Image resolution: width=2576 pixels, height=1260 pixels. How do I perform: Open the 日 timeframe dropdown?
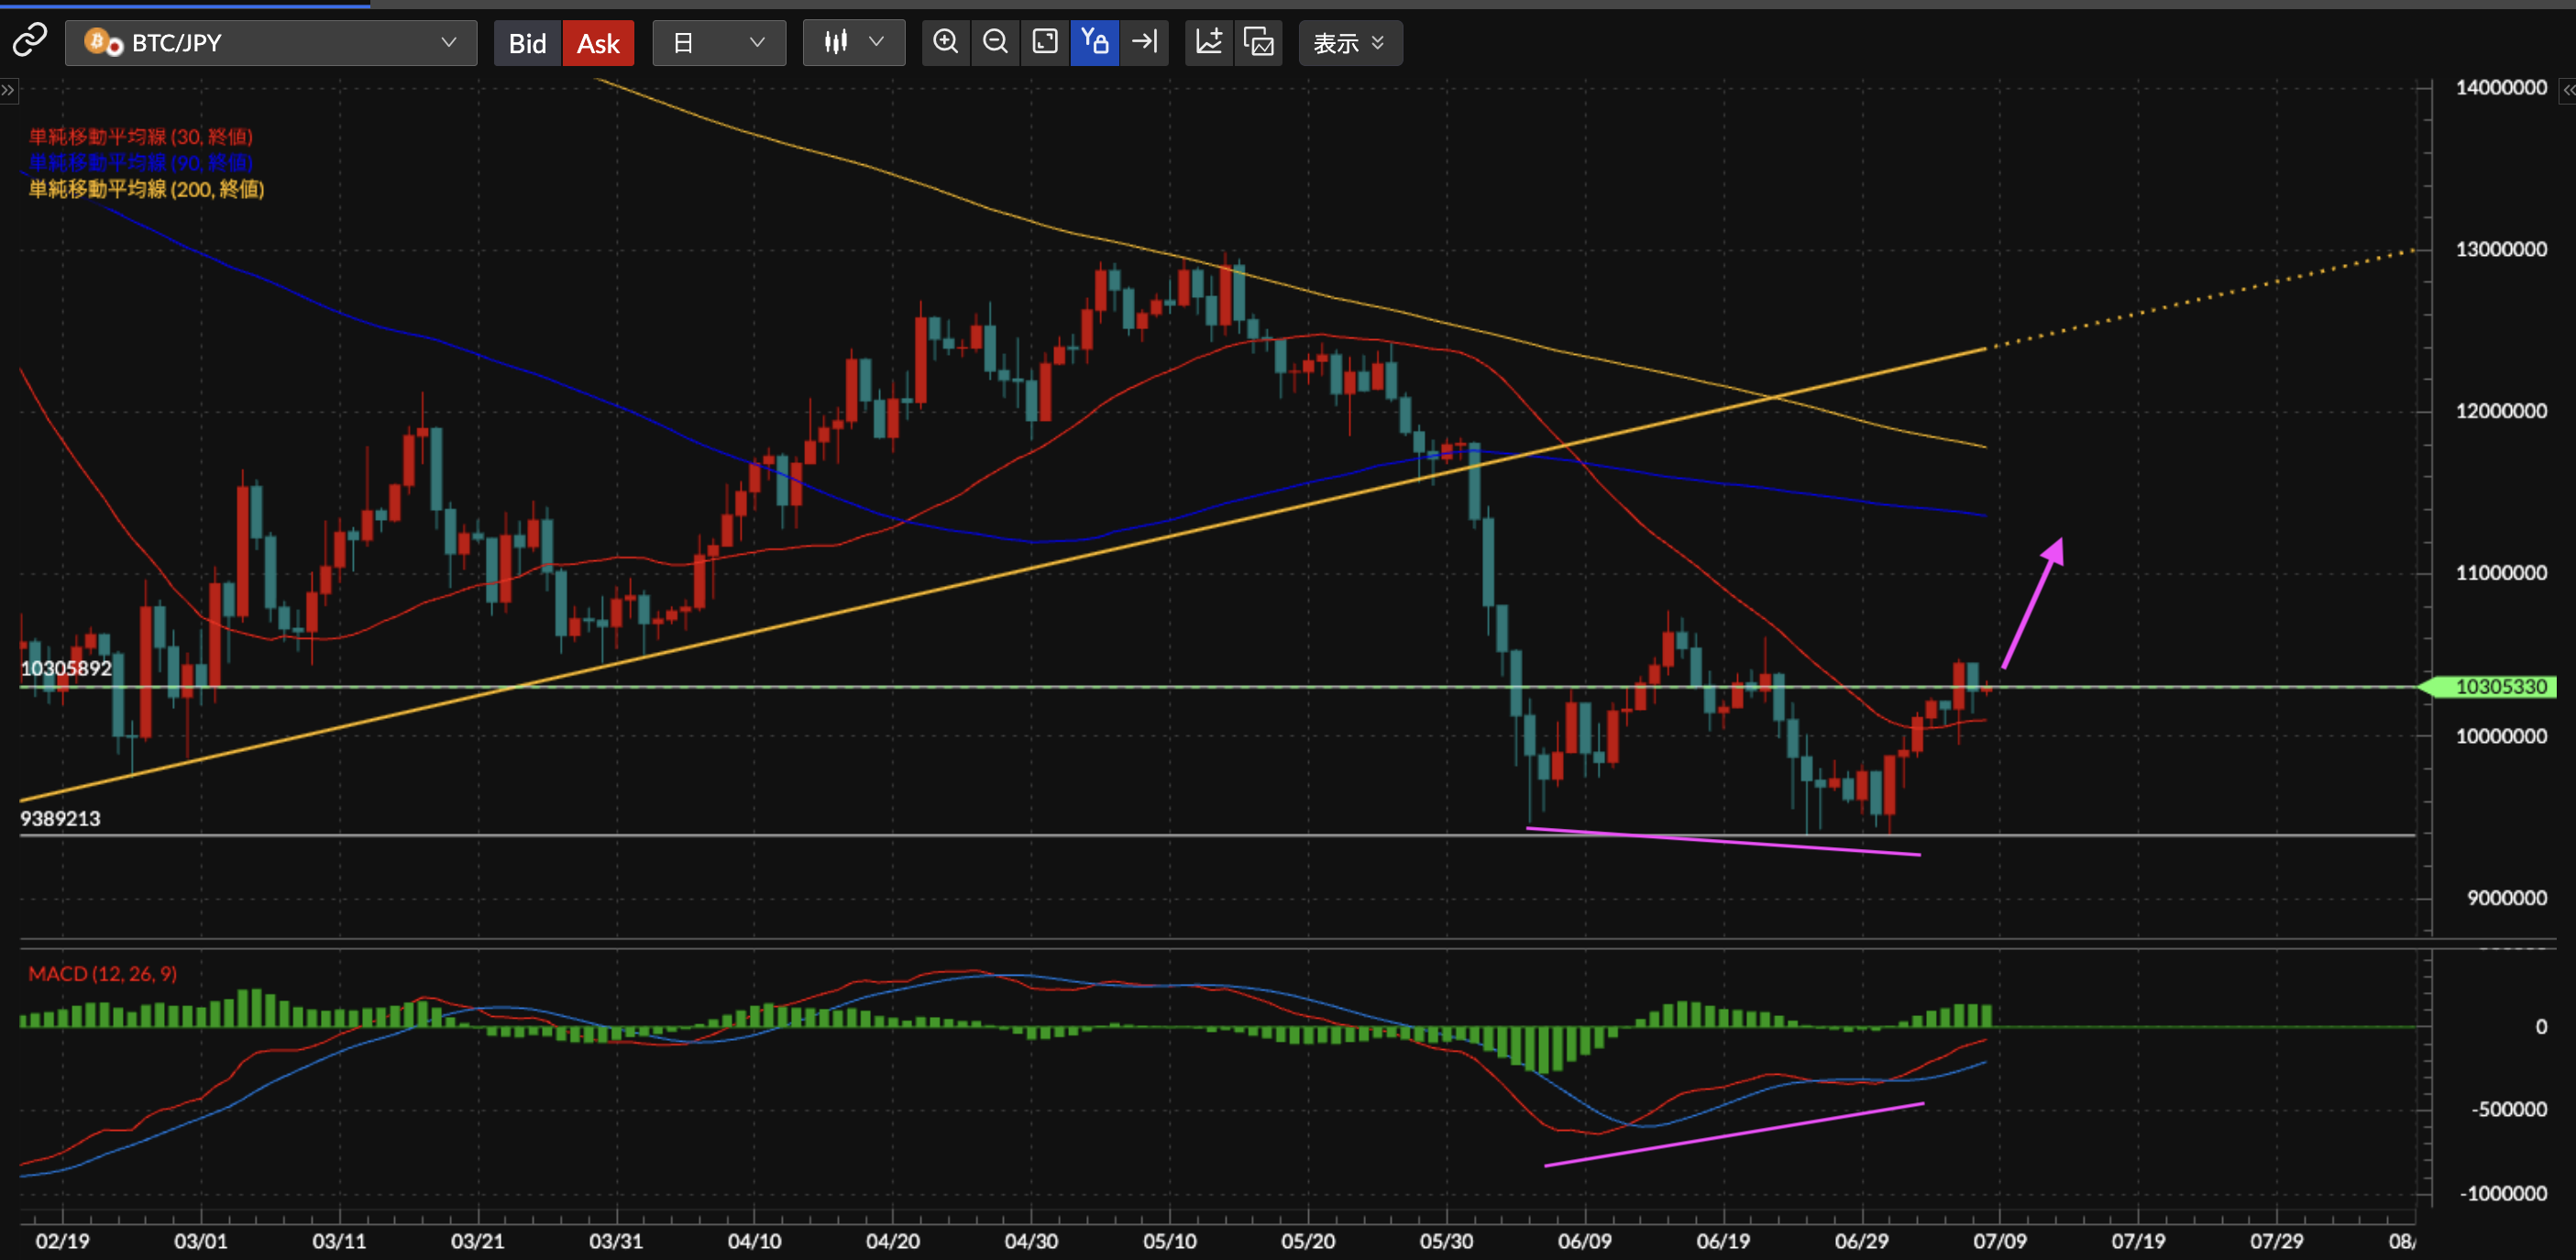(x=719, y=43)
